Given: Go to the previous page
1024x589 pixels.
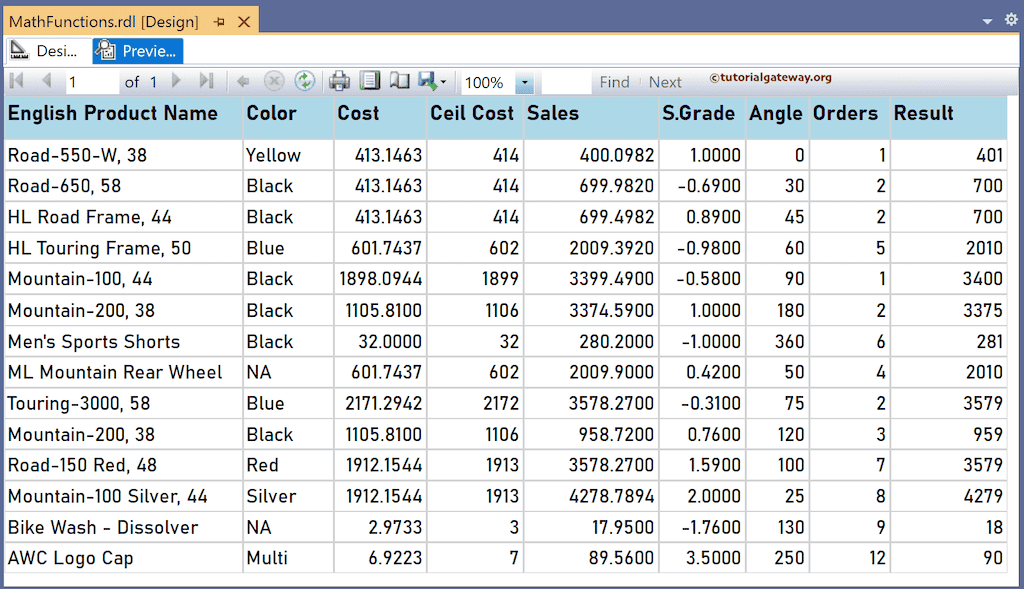Looking at the screenshot, I should coord(45,82).
